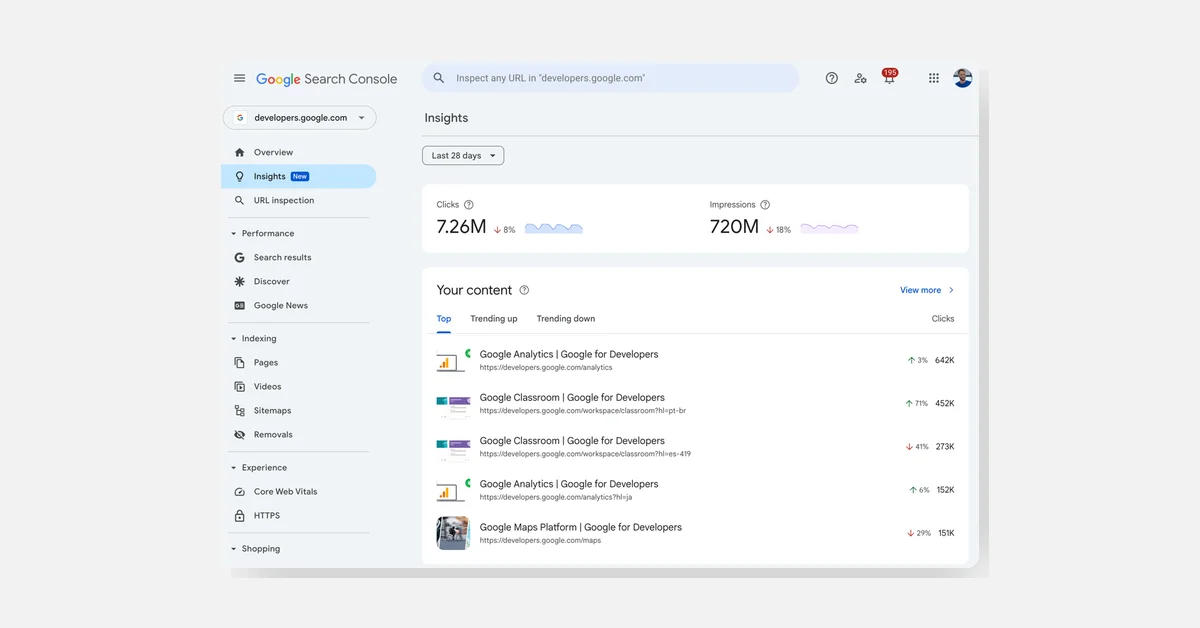This screenshot has height=628, width=1200.
Task: Open Google Analytics row with 642K clicks
Action: tap(695, 360)
